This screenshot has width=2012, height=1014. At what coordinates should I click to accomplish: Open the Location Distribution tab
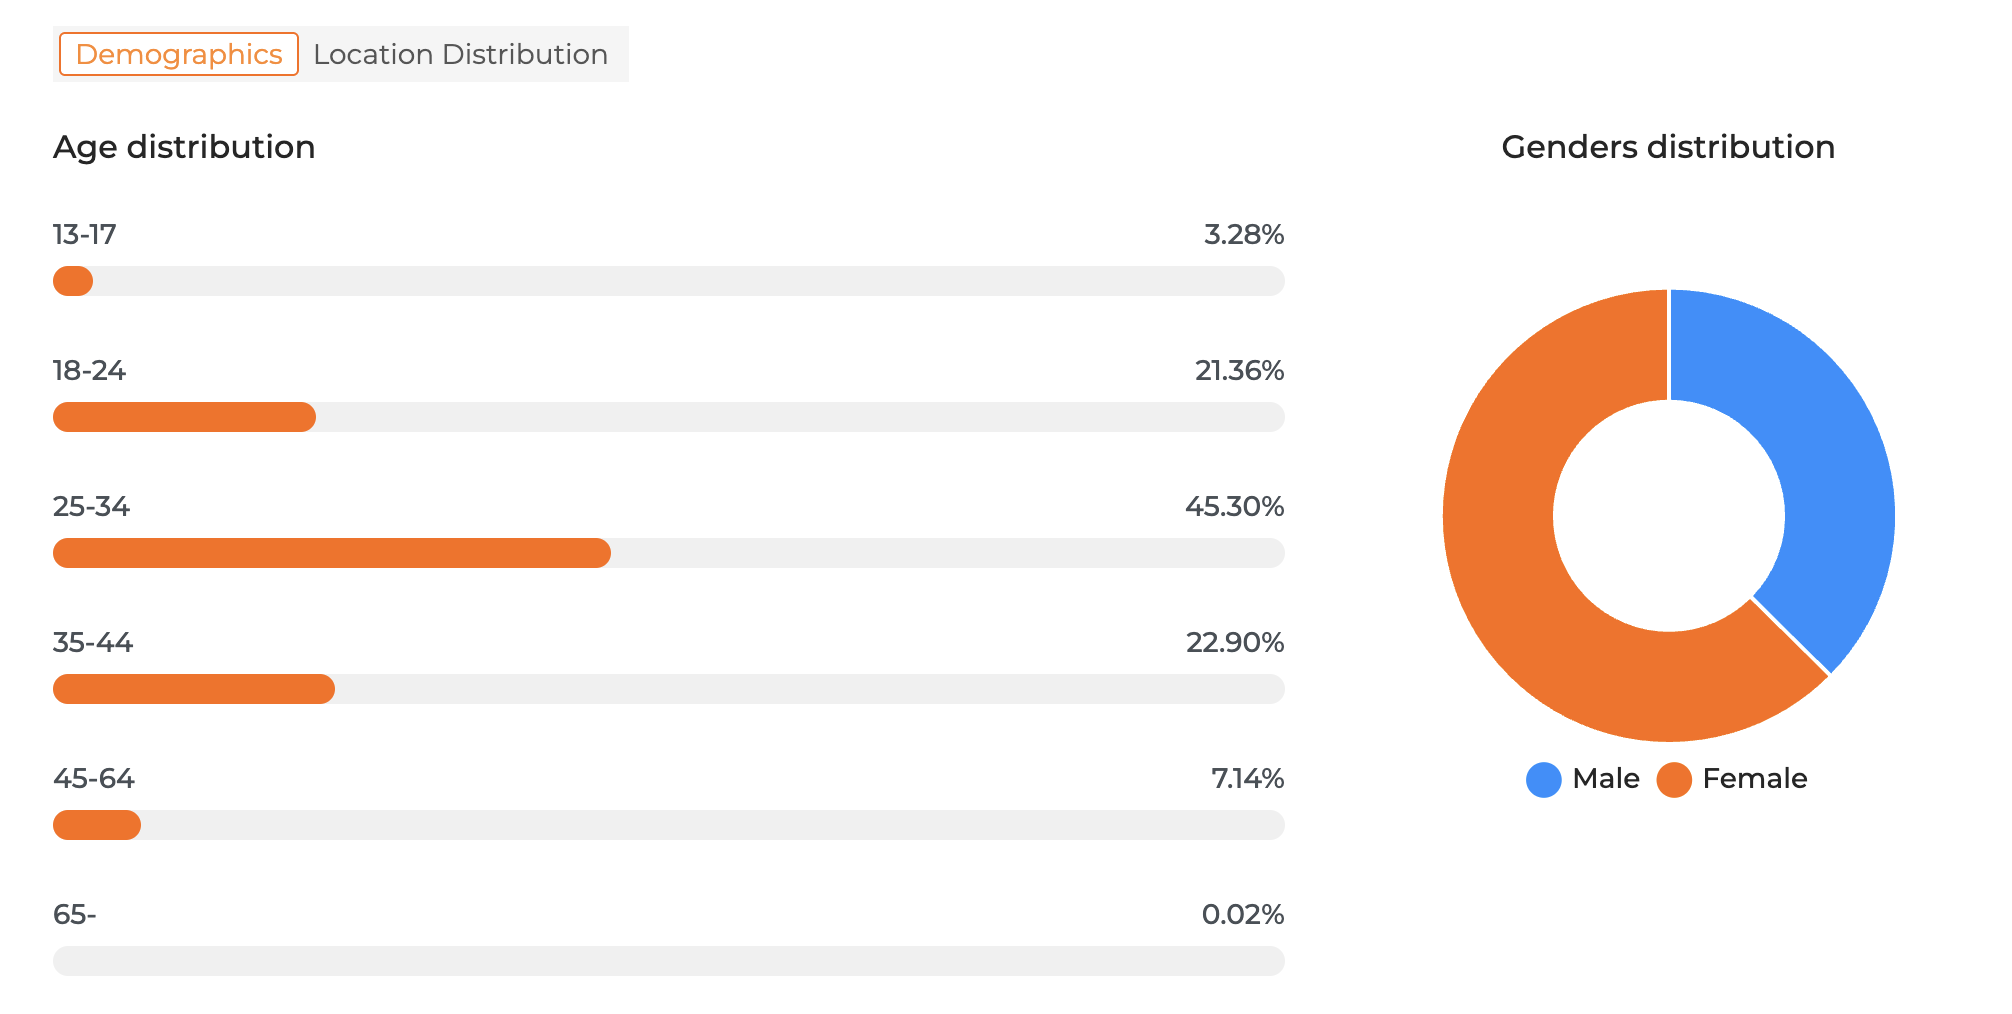point(460,54)
